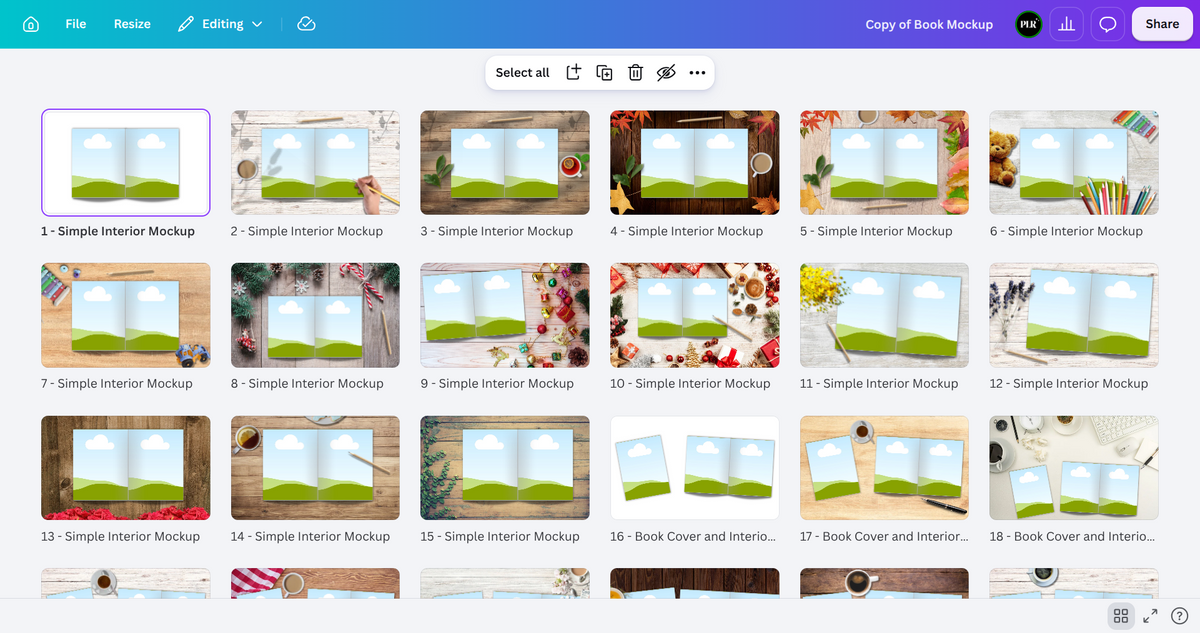Viewport: 1200px width, 633px height.
Task: Click title '15 - Simple Interior Mockup'
Action: (x=500, y=536)
